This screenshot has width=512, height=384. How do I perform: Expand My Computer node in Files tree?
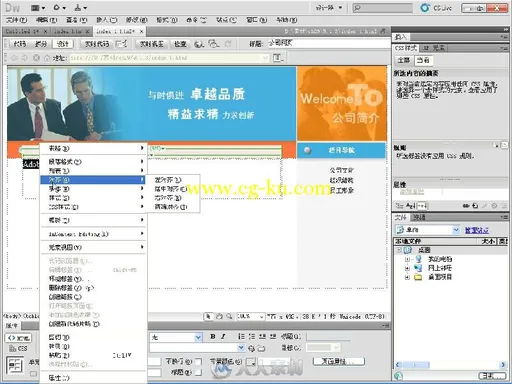pos(407,259)
